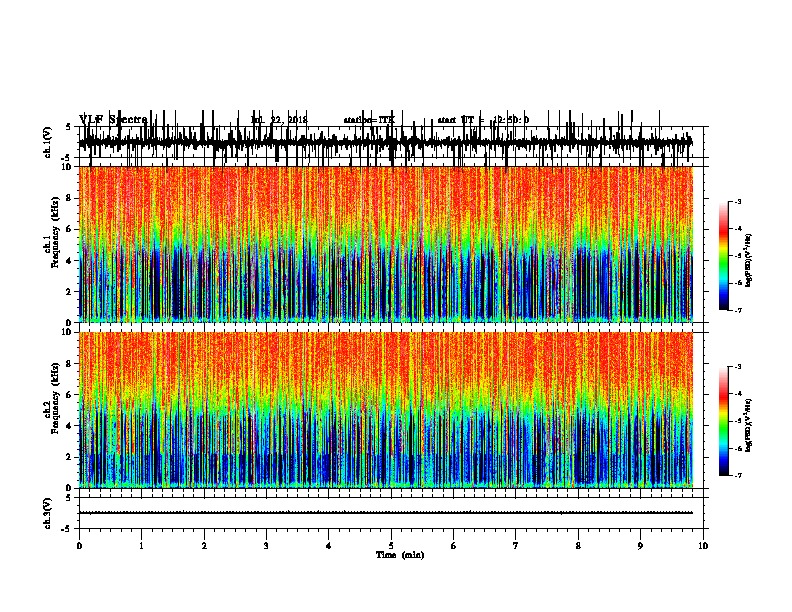Click the ch.2 color bar log(PSD) label
The image size is (792, 612).
click(x=749, y=425)
